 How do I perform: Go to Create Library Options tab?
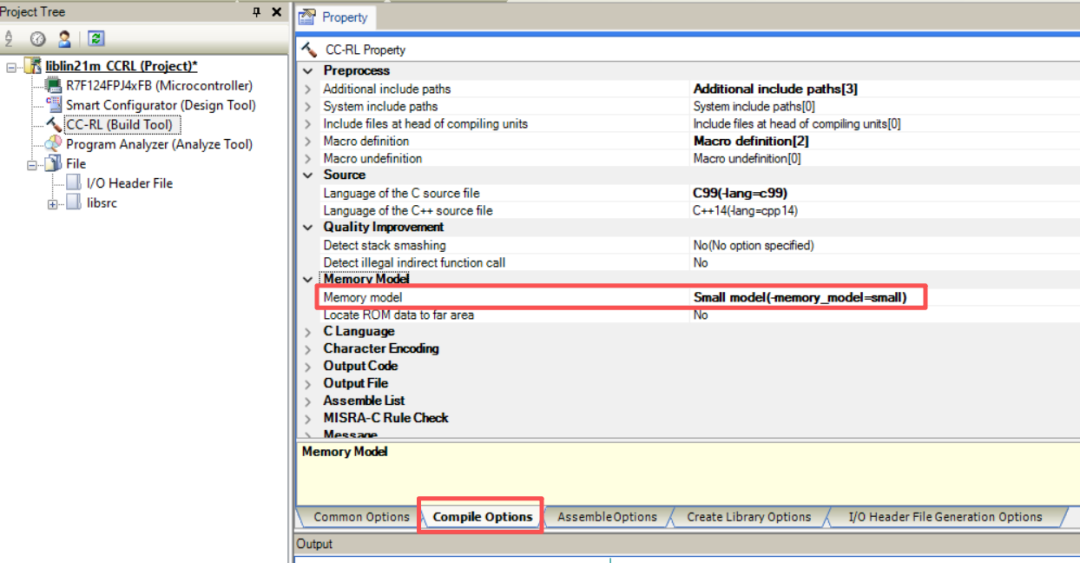tap(748, 517)
